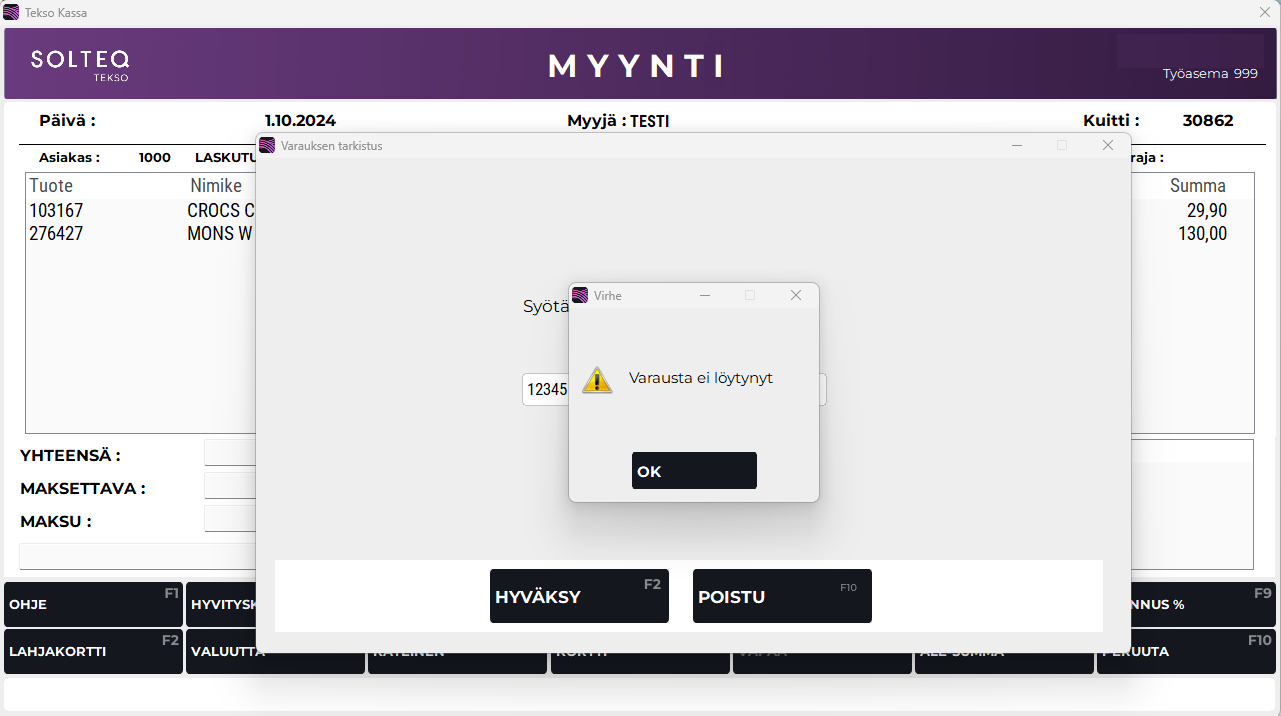Image resolution: width=1281 pixels, height=716 pixels.
Task: Select product row 103167 CROCS
Action: (x=140, y=211)
